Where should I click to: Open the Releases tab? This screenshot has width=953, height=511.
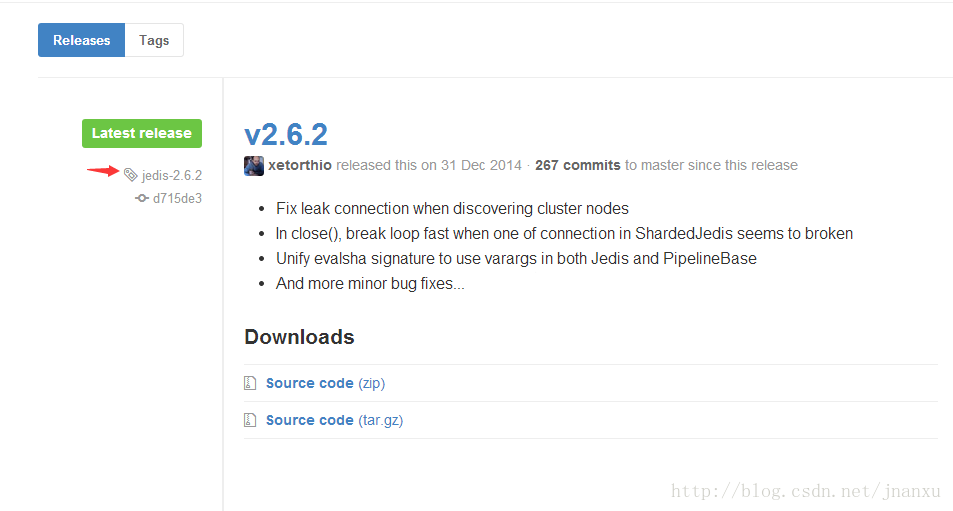tap(81, 40)
